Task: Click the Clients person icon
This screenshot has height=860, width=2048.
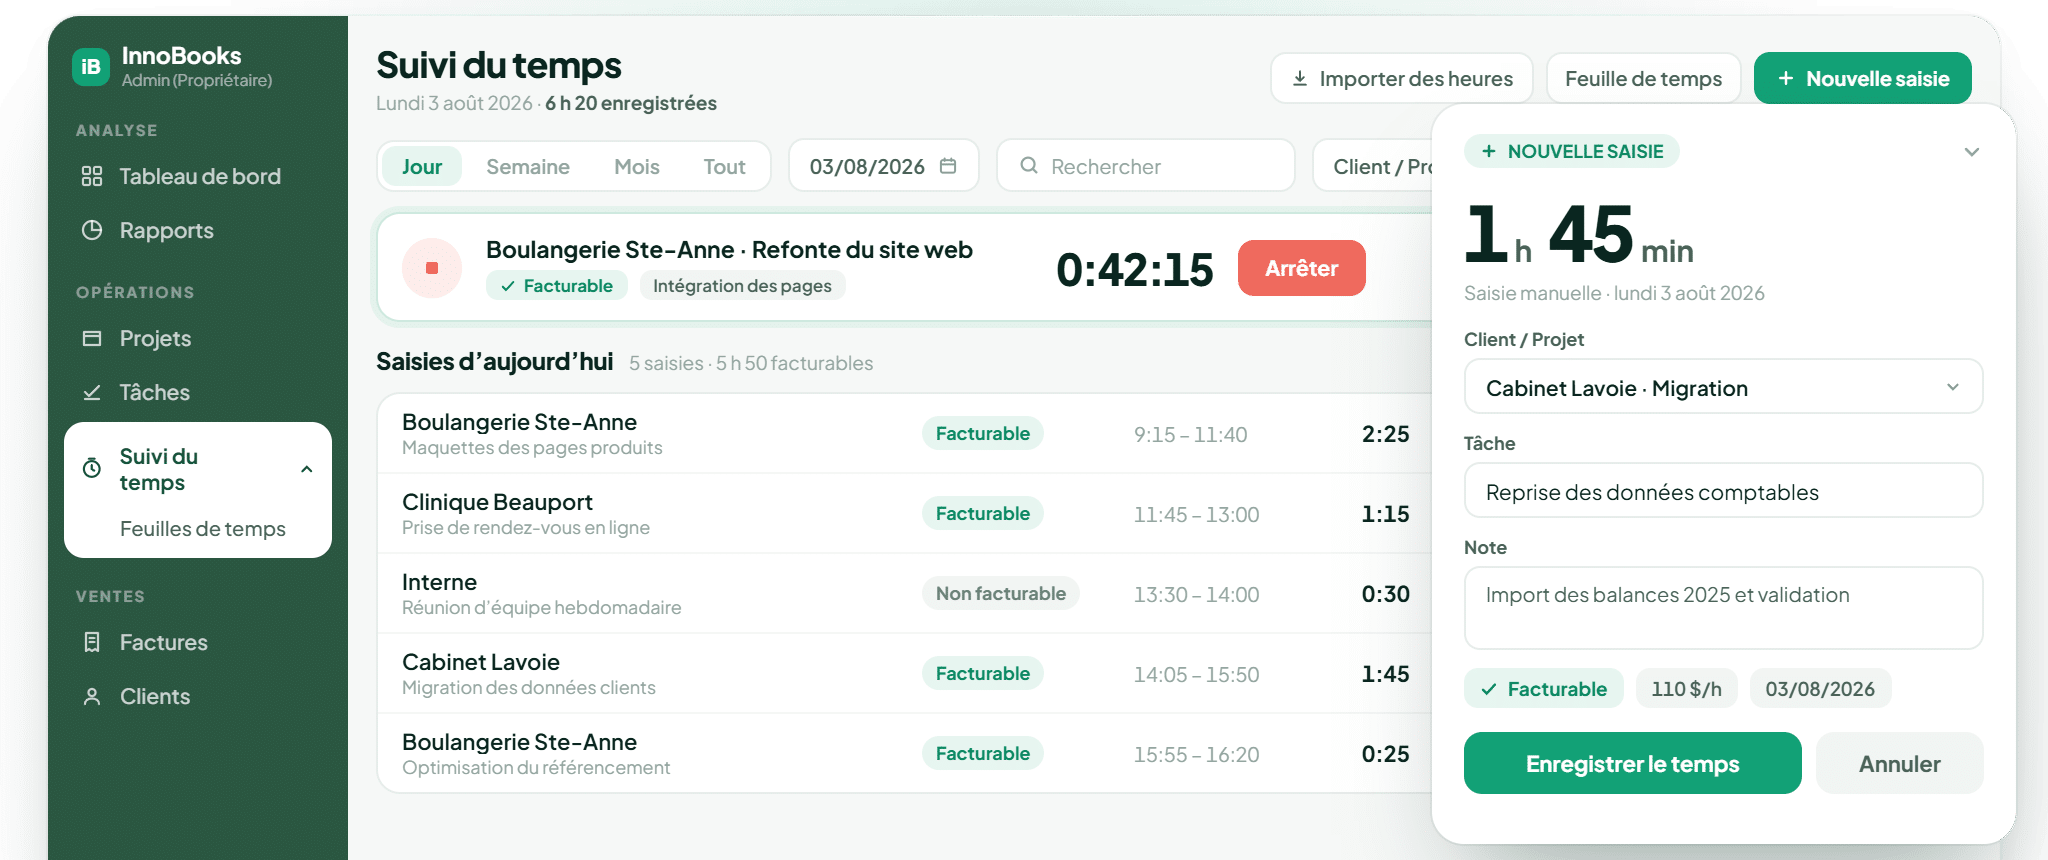Action: click(x=92, y=696)
